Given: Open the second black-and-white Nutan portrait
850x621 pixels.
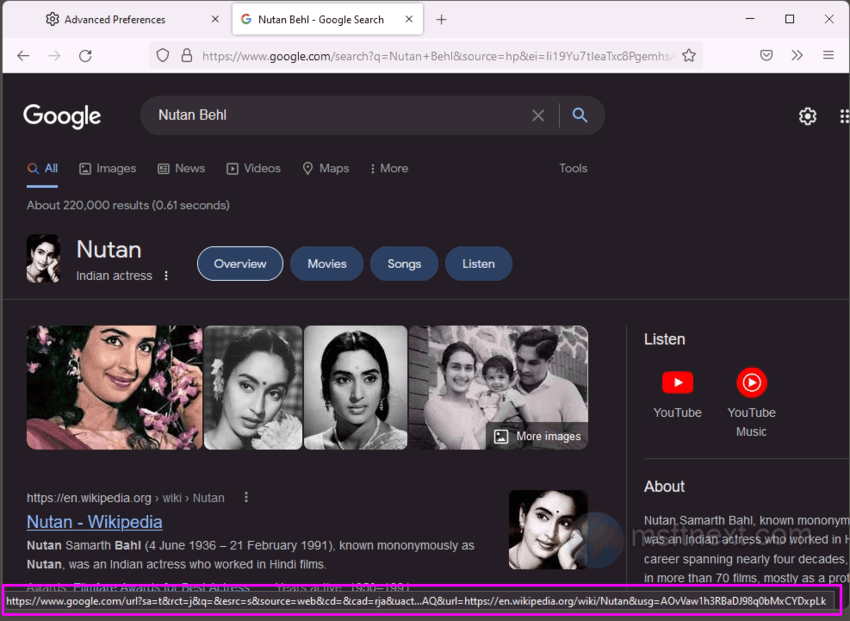Looking at the screenshot, I should (253, 387).
